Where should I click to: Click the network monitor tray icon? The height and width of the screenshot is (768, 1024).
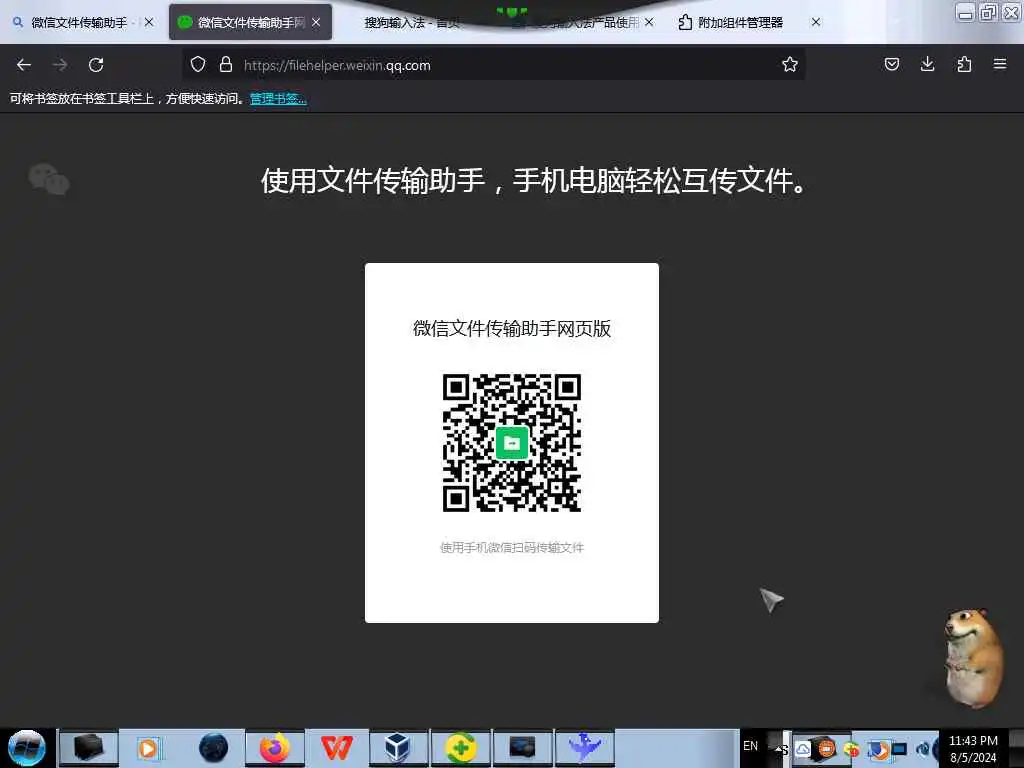coord(900,749)
